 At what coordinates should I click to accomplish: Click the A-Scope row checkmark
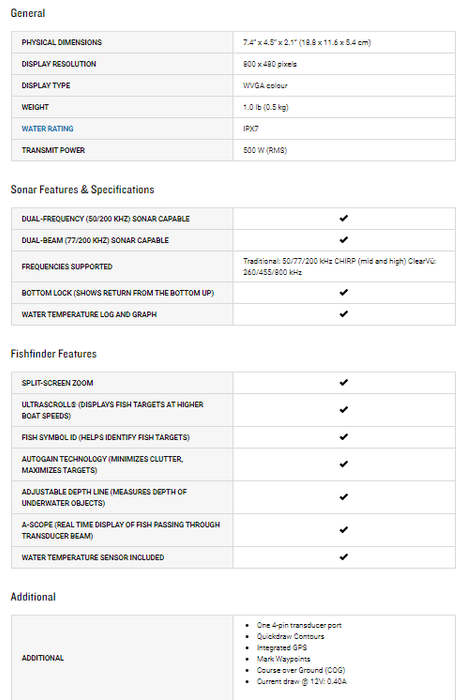pos(343,530)
